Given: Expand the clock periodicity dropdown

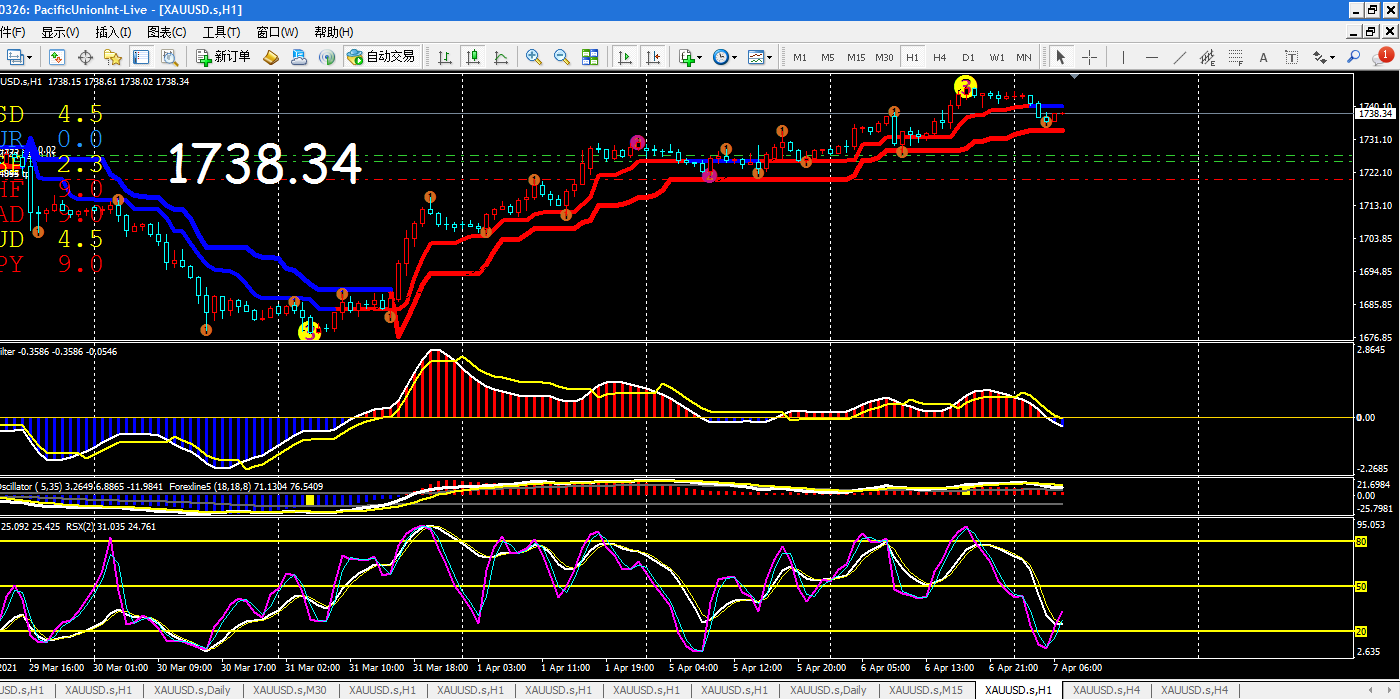Looking at the screenshot, I should 724,57.
